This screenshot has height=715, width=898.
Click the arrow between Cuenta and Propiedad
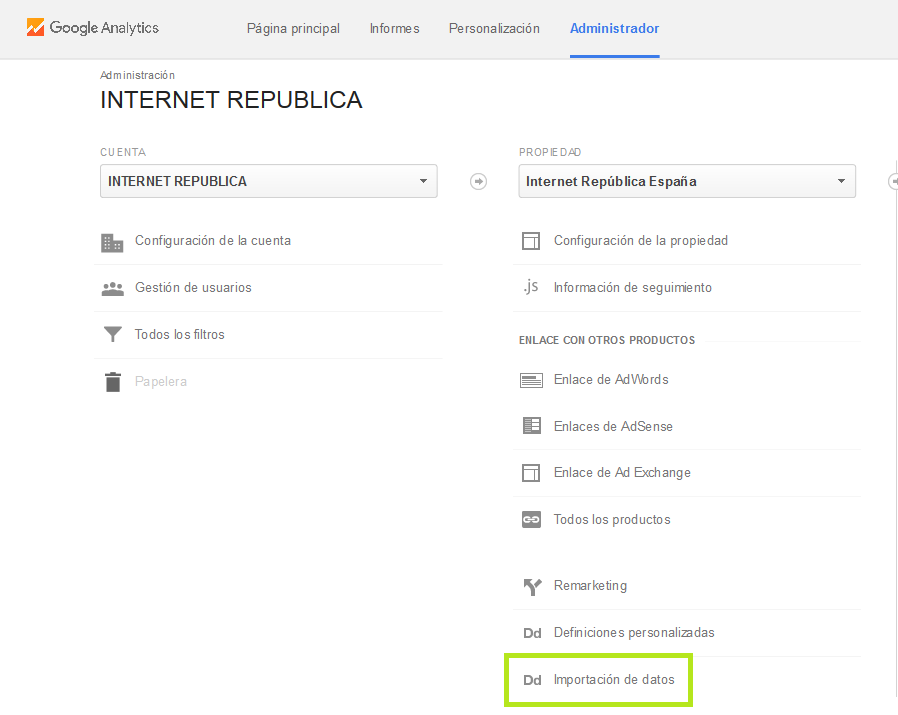(x=478, y=181)
